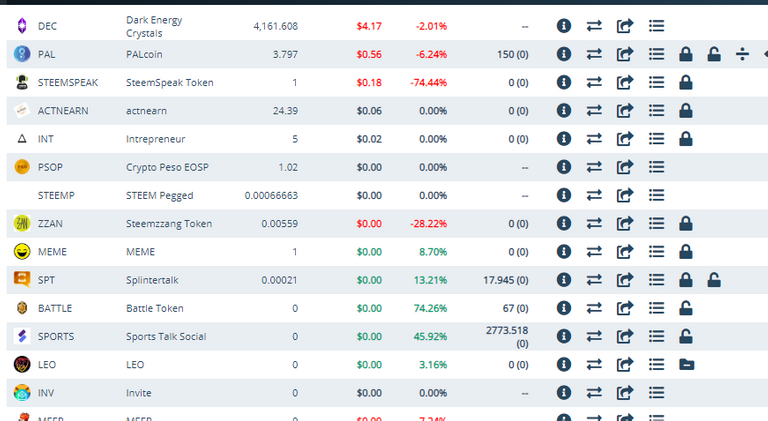Click the divide icon in PAL row
Image resolution: width=768 pixels, height=421 pixels.
(x=743, y=54)
